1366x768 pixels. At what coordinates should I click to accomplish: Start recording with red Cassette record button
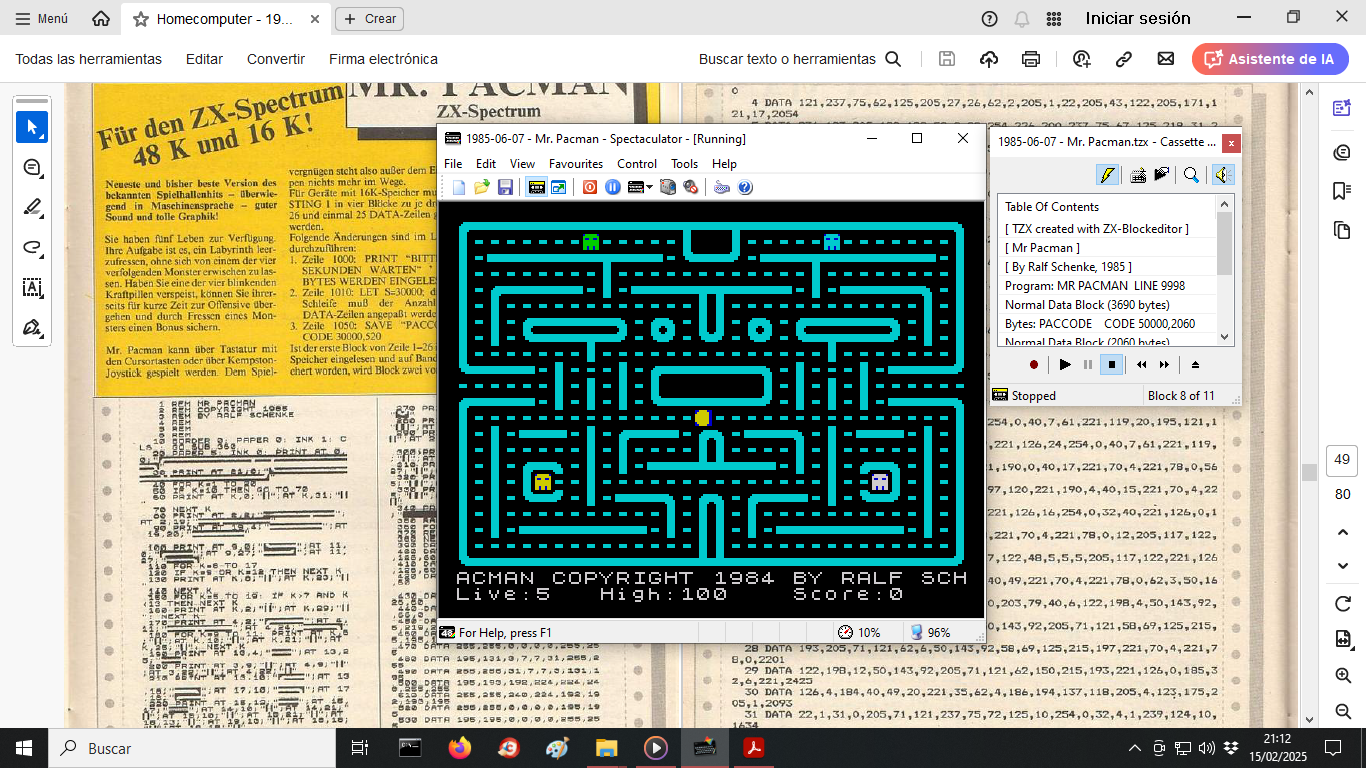coord(1034,365)
